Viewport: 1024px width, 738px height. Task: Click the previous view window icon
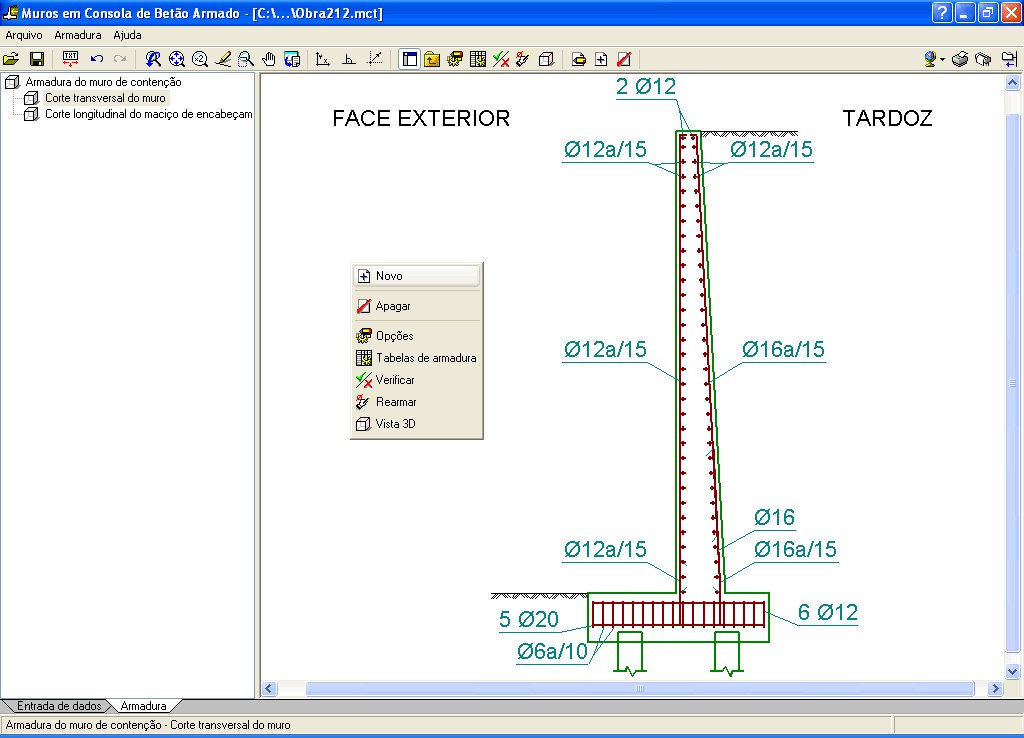(292, 59)
